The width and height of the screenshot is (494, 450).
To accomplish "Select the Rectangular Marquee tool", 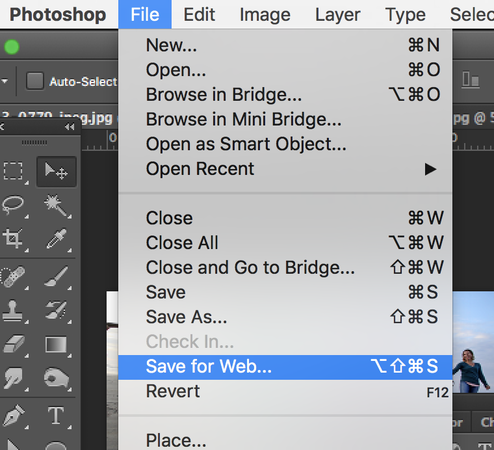I will pos(13,171).
